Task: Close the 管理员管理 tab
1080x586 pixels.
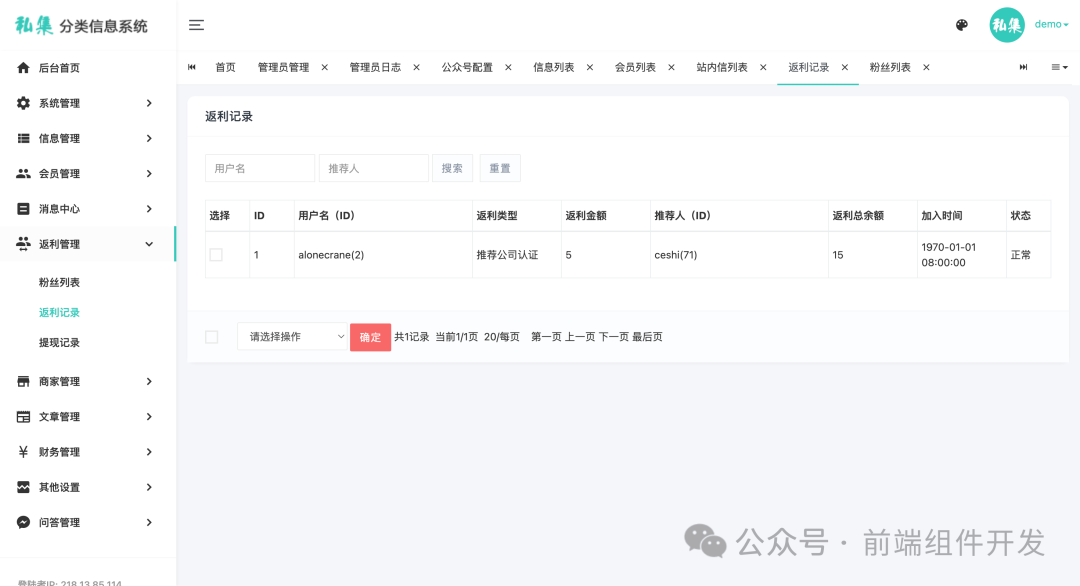Action: point(324,67)
